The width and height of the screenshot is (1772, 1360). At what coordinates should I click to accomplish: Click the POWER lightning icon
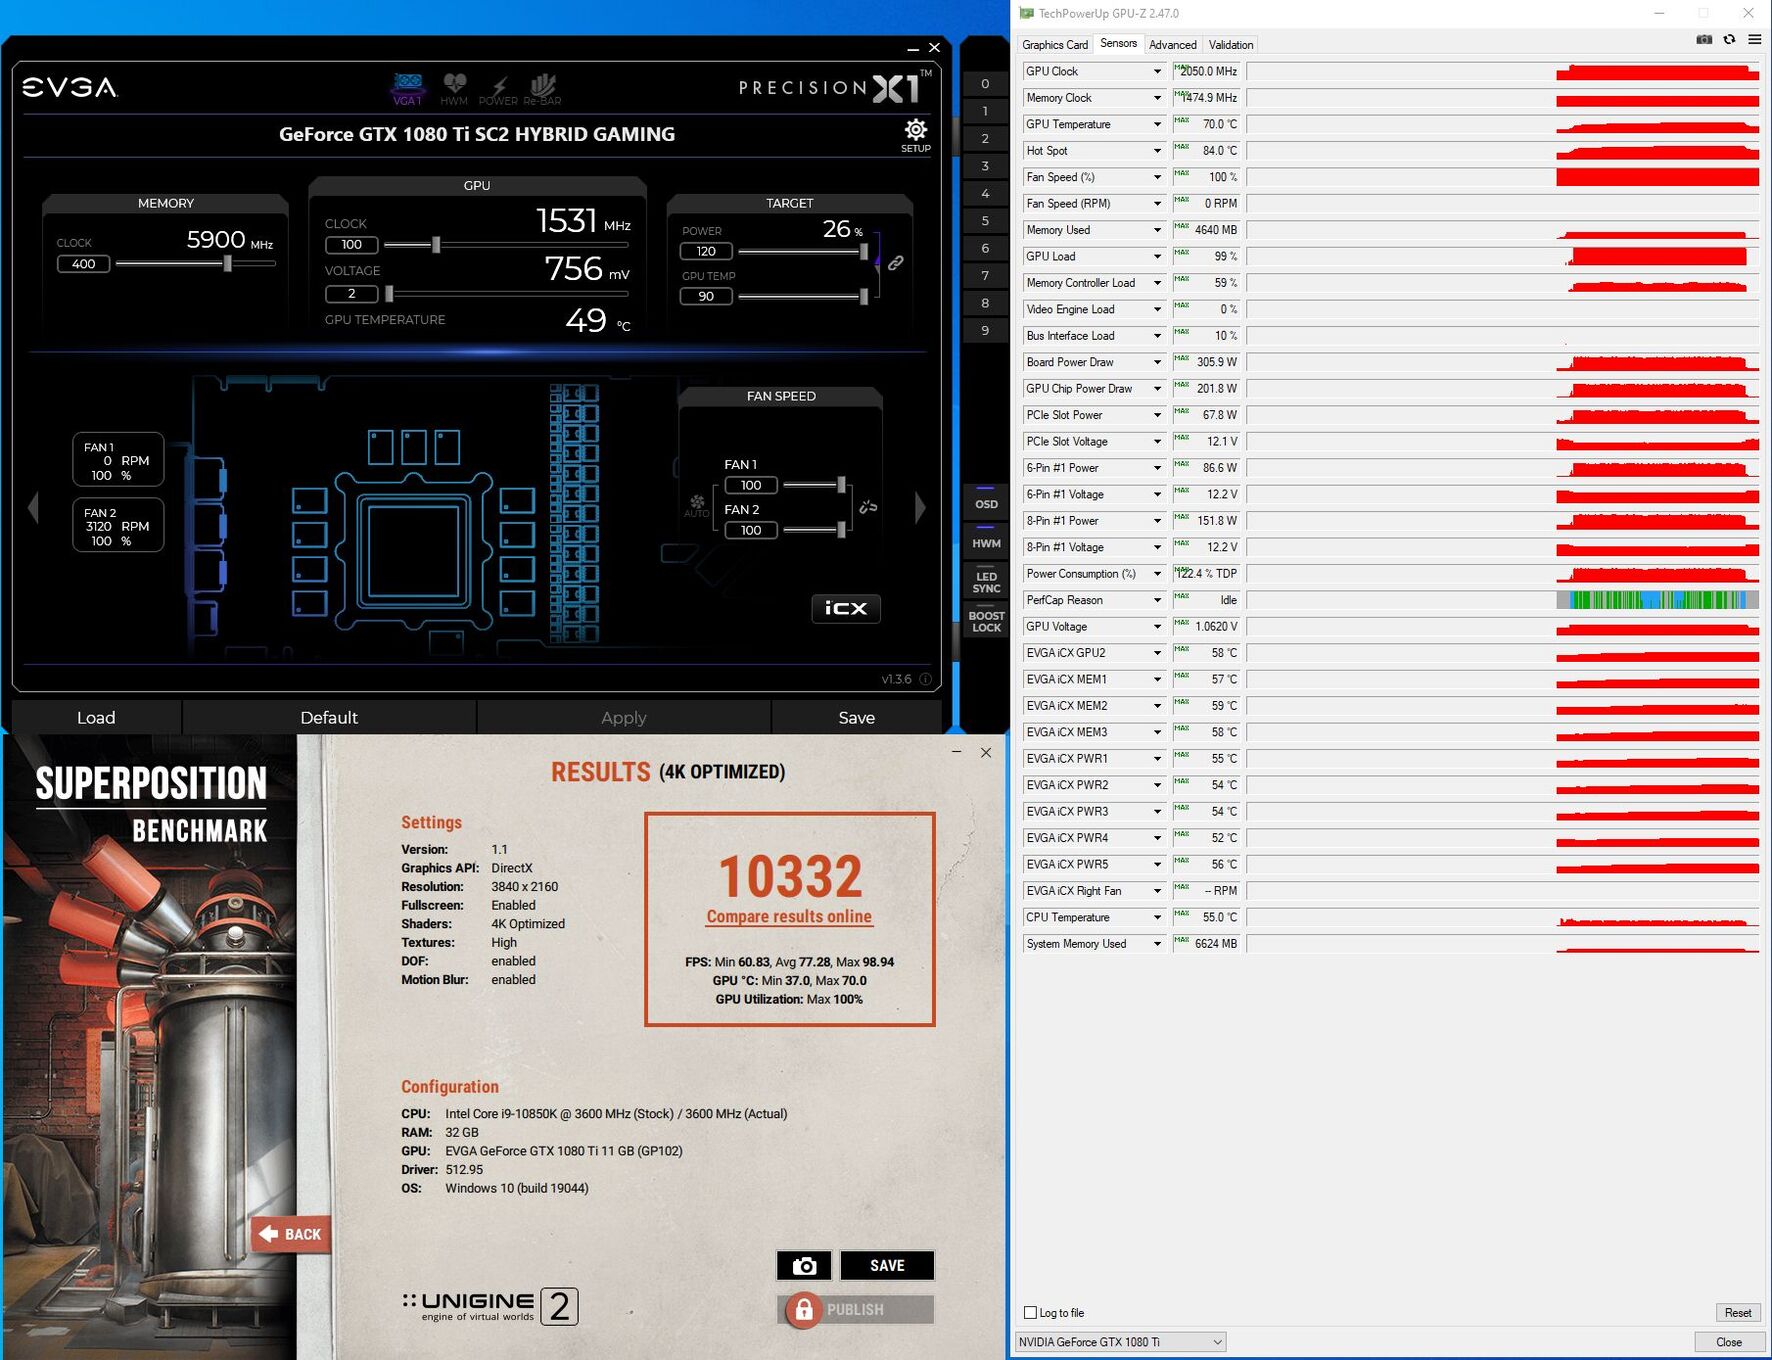[498, 88]
